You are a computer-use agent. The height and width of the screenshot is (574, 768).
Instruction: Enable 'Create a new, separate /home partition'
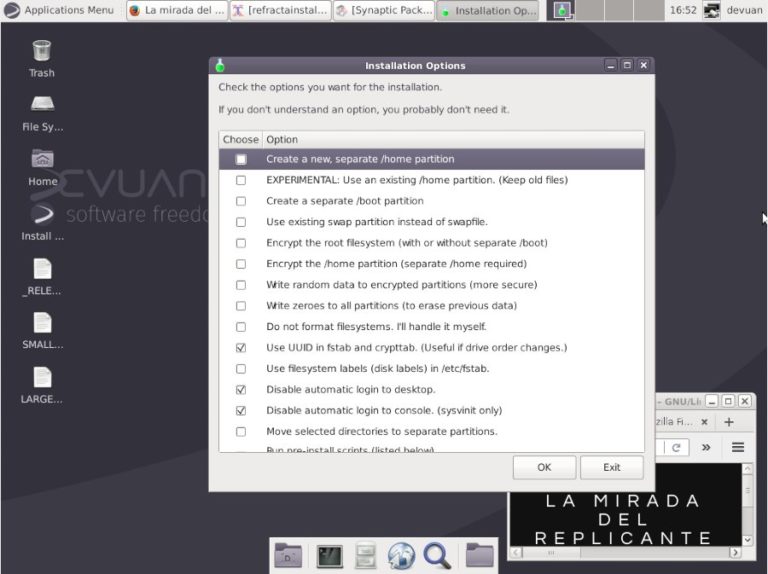[241, 159]
